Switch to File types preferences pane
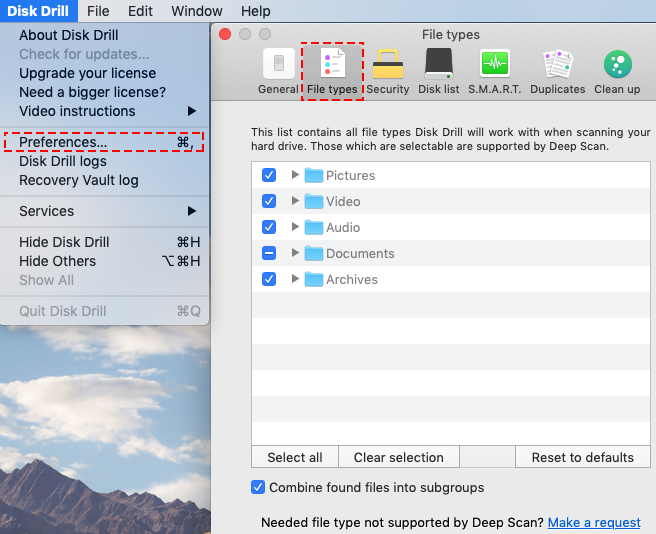The image size is (656, 534). (x=332, y=72)
